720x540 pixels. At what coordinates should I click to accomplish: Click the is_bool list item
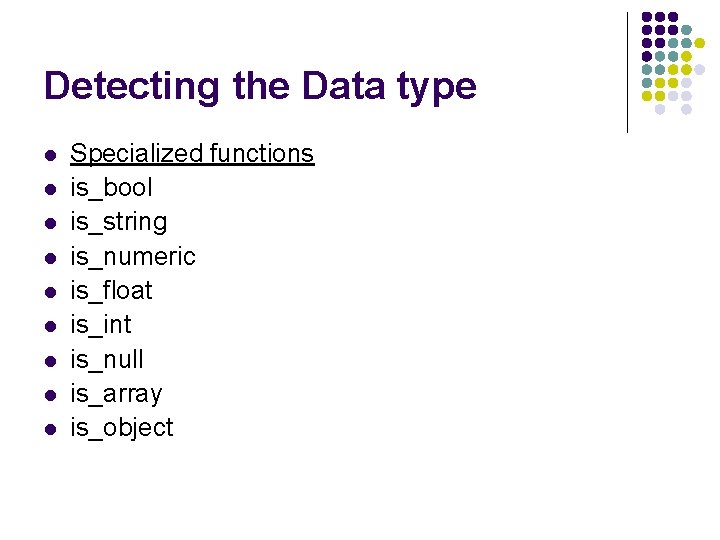tap(111, 187)
